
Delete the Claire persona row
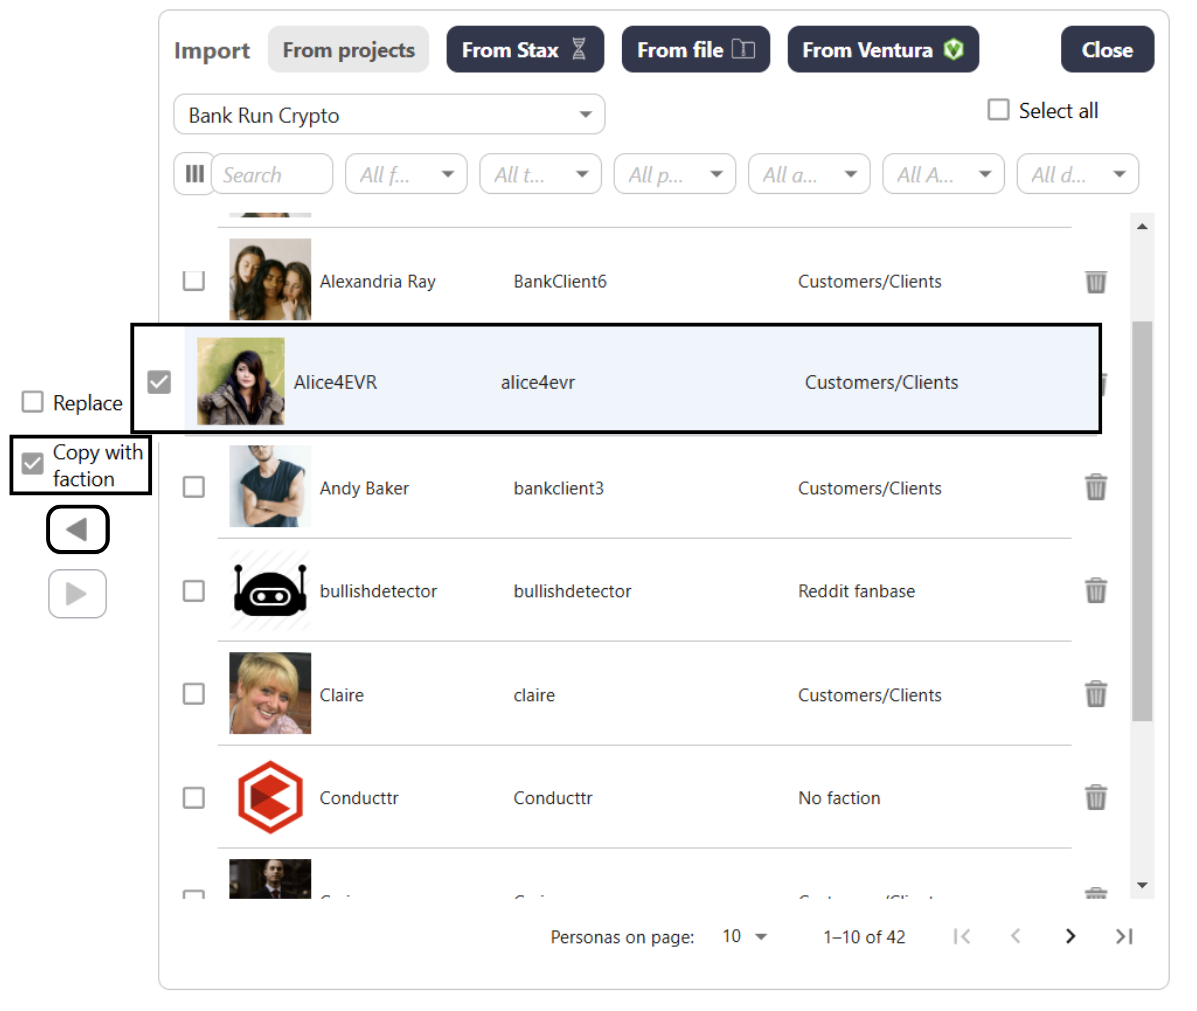click(x=1096, y=694)
